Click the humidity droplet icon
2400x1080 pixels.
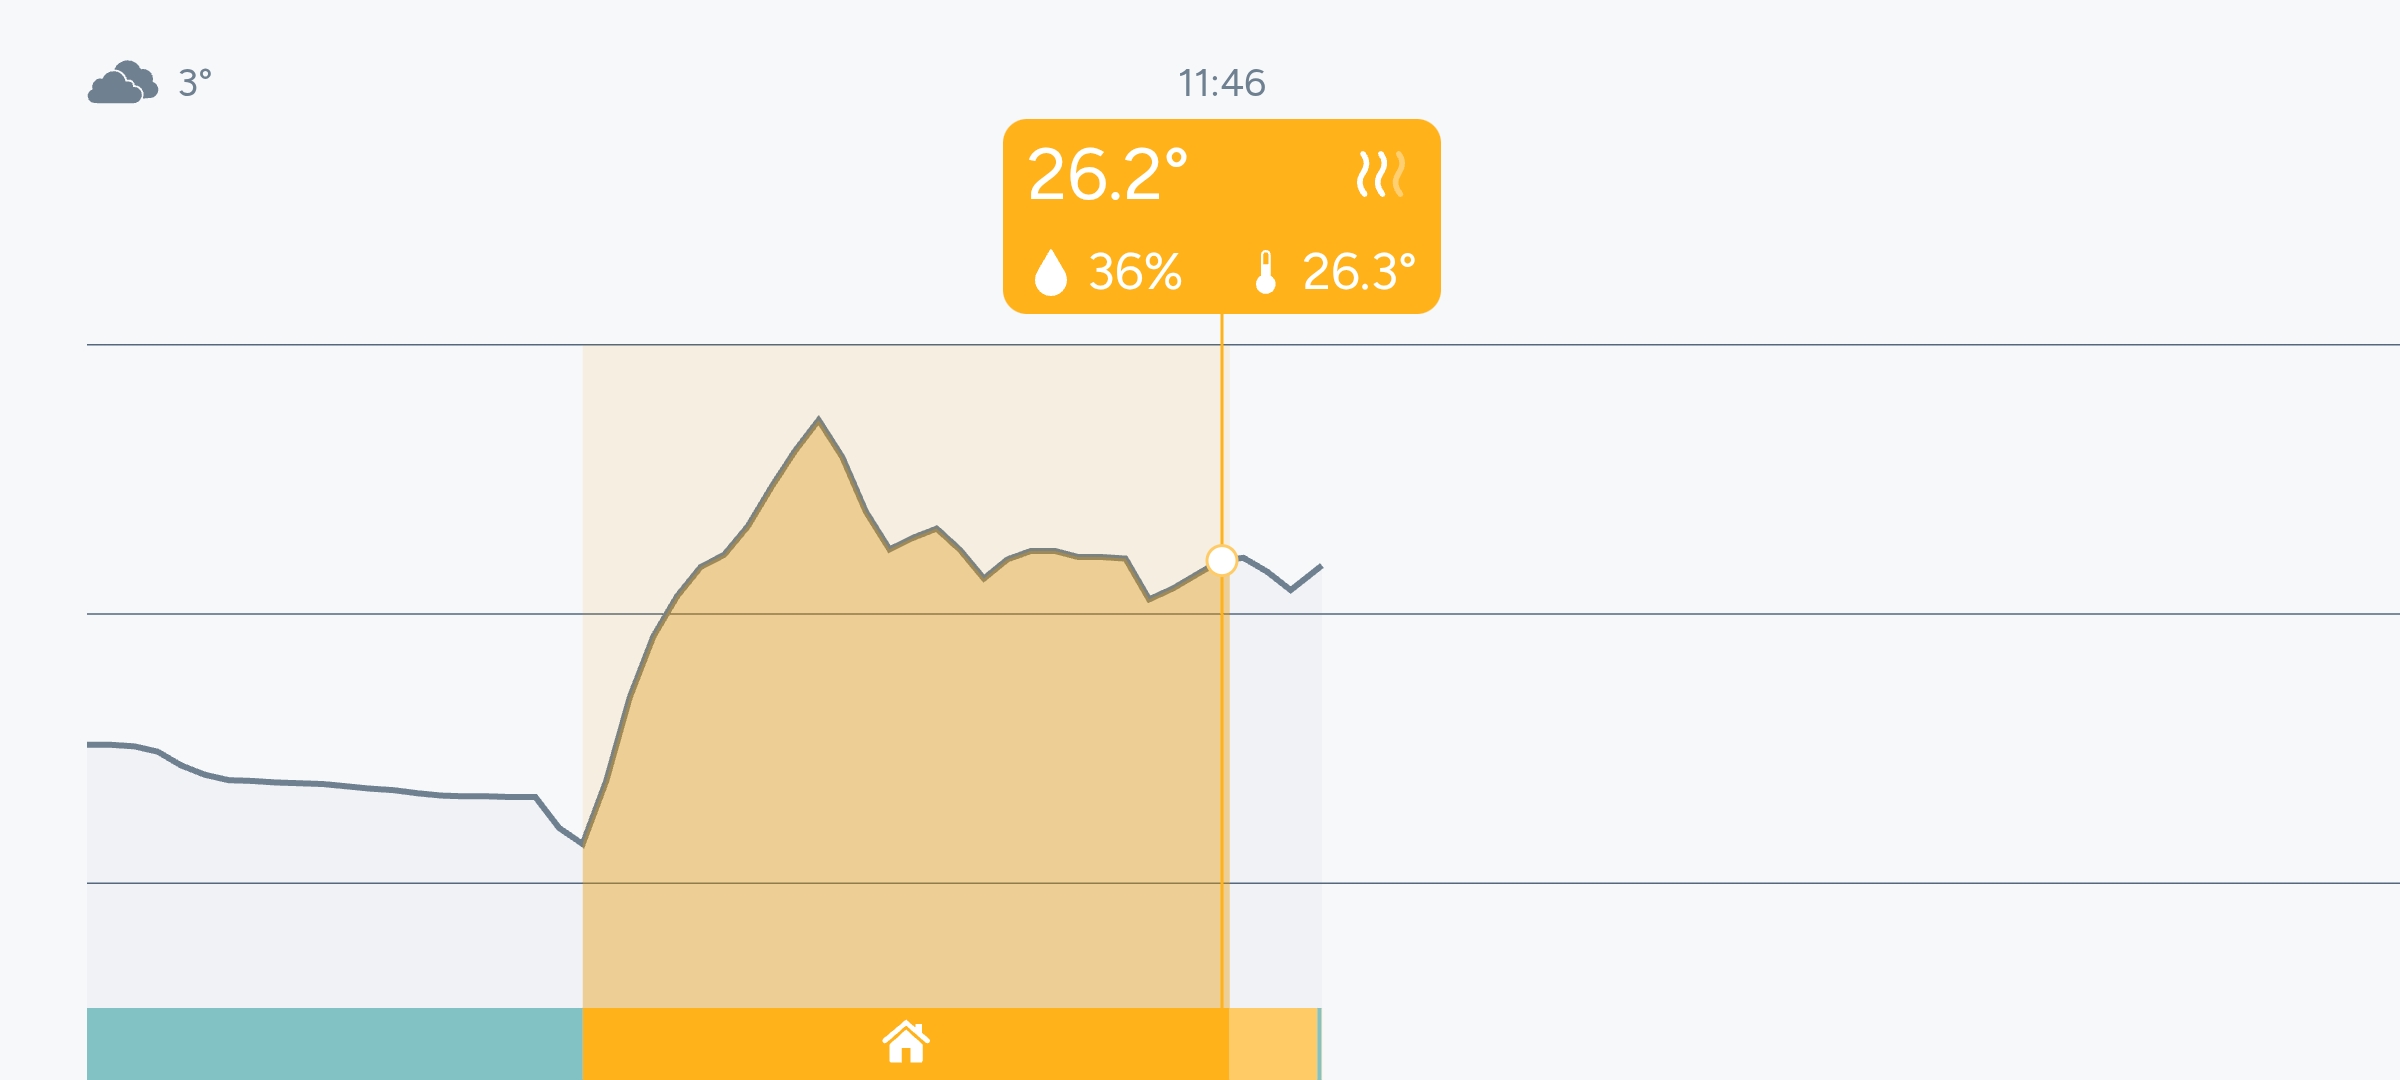(1050, 272)
